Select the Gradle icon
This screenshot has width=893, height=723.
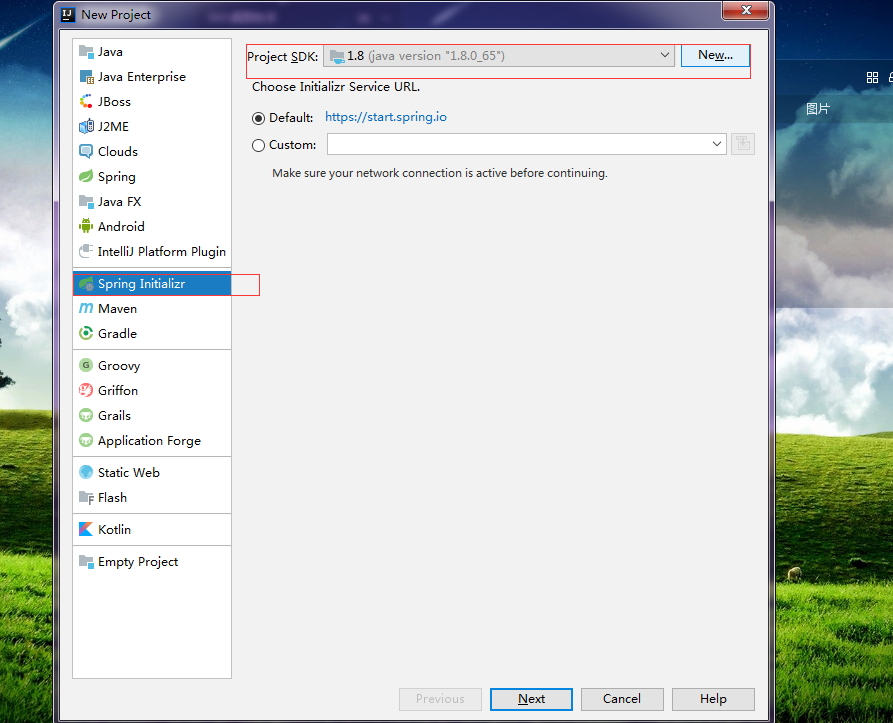click(x=86, y=334)
